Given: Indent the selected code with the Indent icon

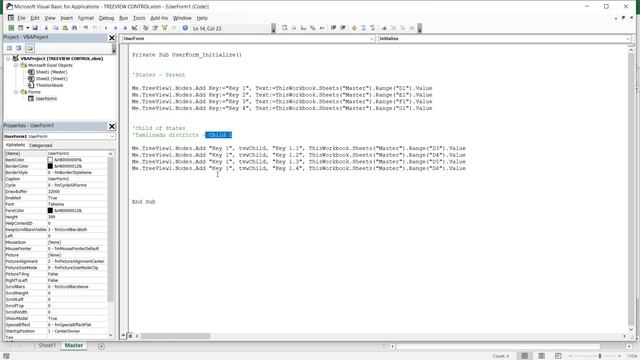Looking at the screenshot, I should (x=333, y=28).
